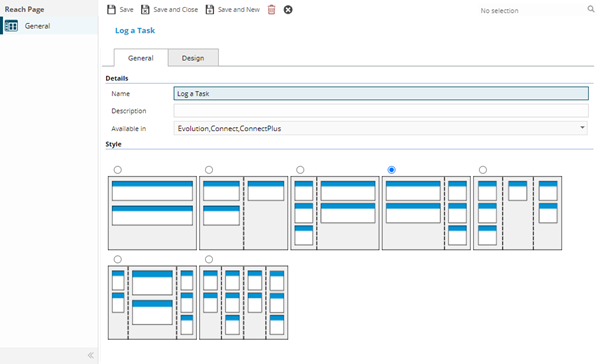Click the Description input field
Viewport: 600px width, 364px height.
(x=381, y=111)
